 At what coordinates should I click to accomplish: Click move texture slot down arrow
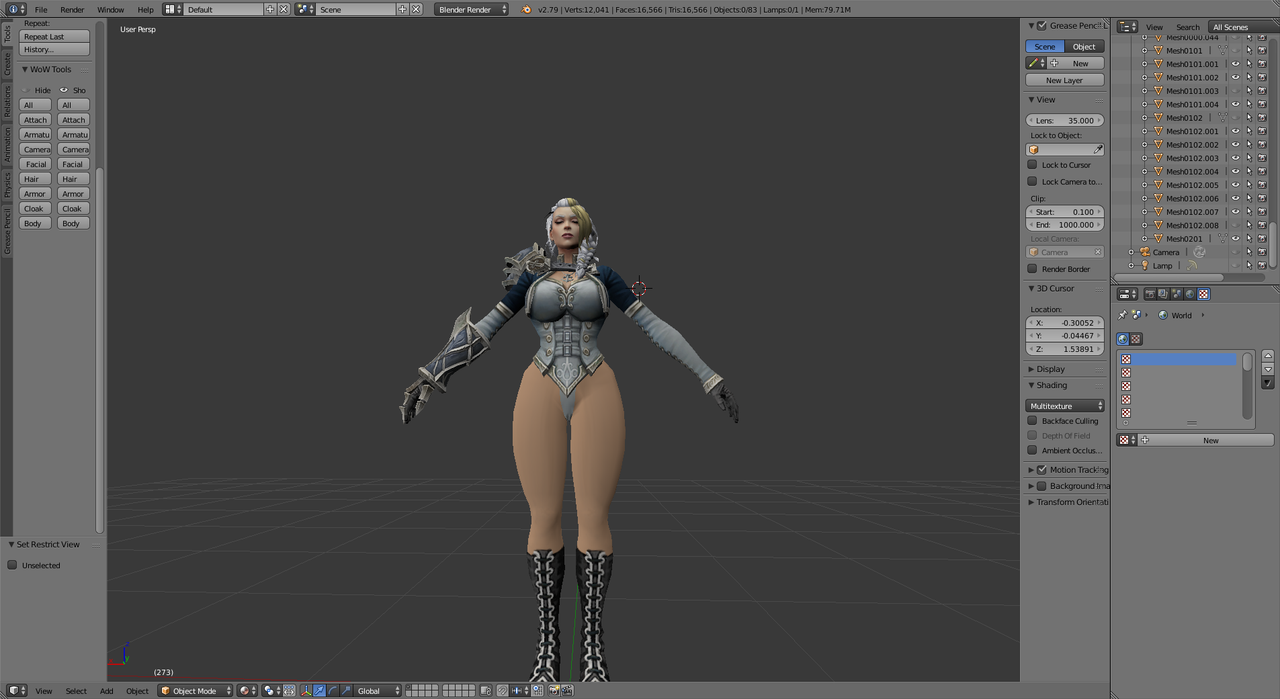click(1268, 370)
